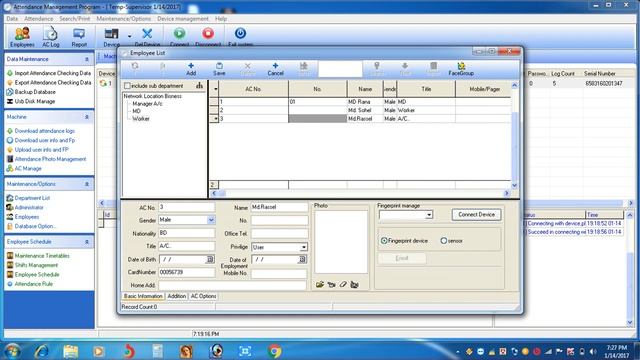Screen dimensions: 640x360
Task: Click the Name input field
Action: pos(279,207)
